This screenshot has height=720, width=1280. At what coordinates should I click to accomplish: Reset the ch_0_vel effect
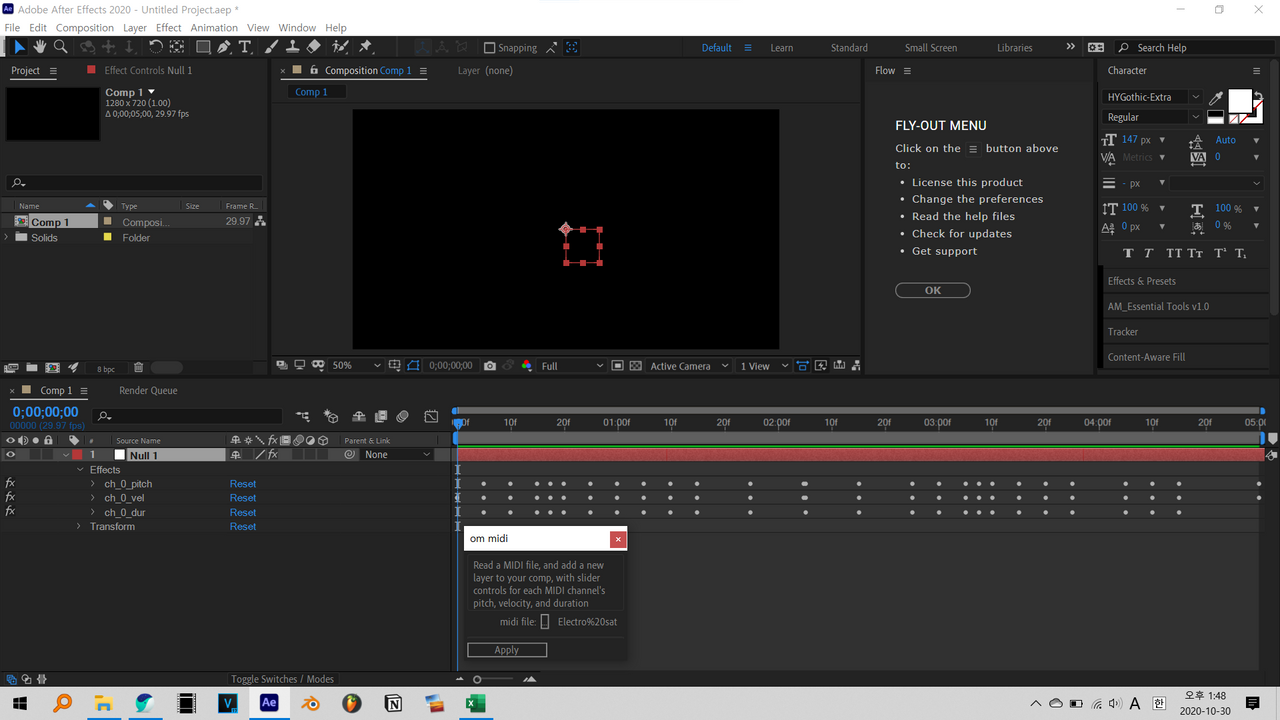243,498
